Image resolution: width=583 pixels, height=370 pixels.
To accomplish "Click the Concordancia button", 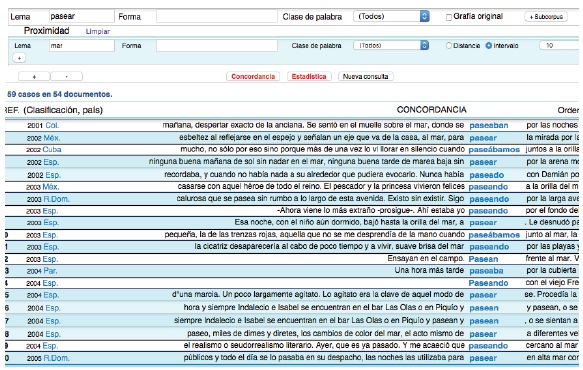I will pos(253,76).
